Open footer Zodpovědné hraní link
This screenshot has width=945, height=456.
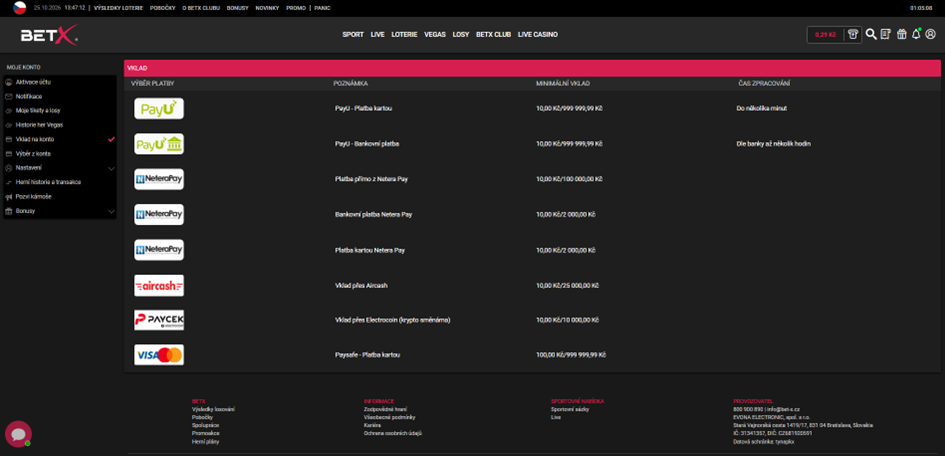[x=385, y=409]
